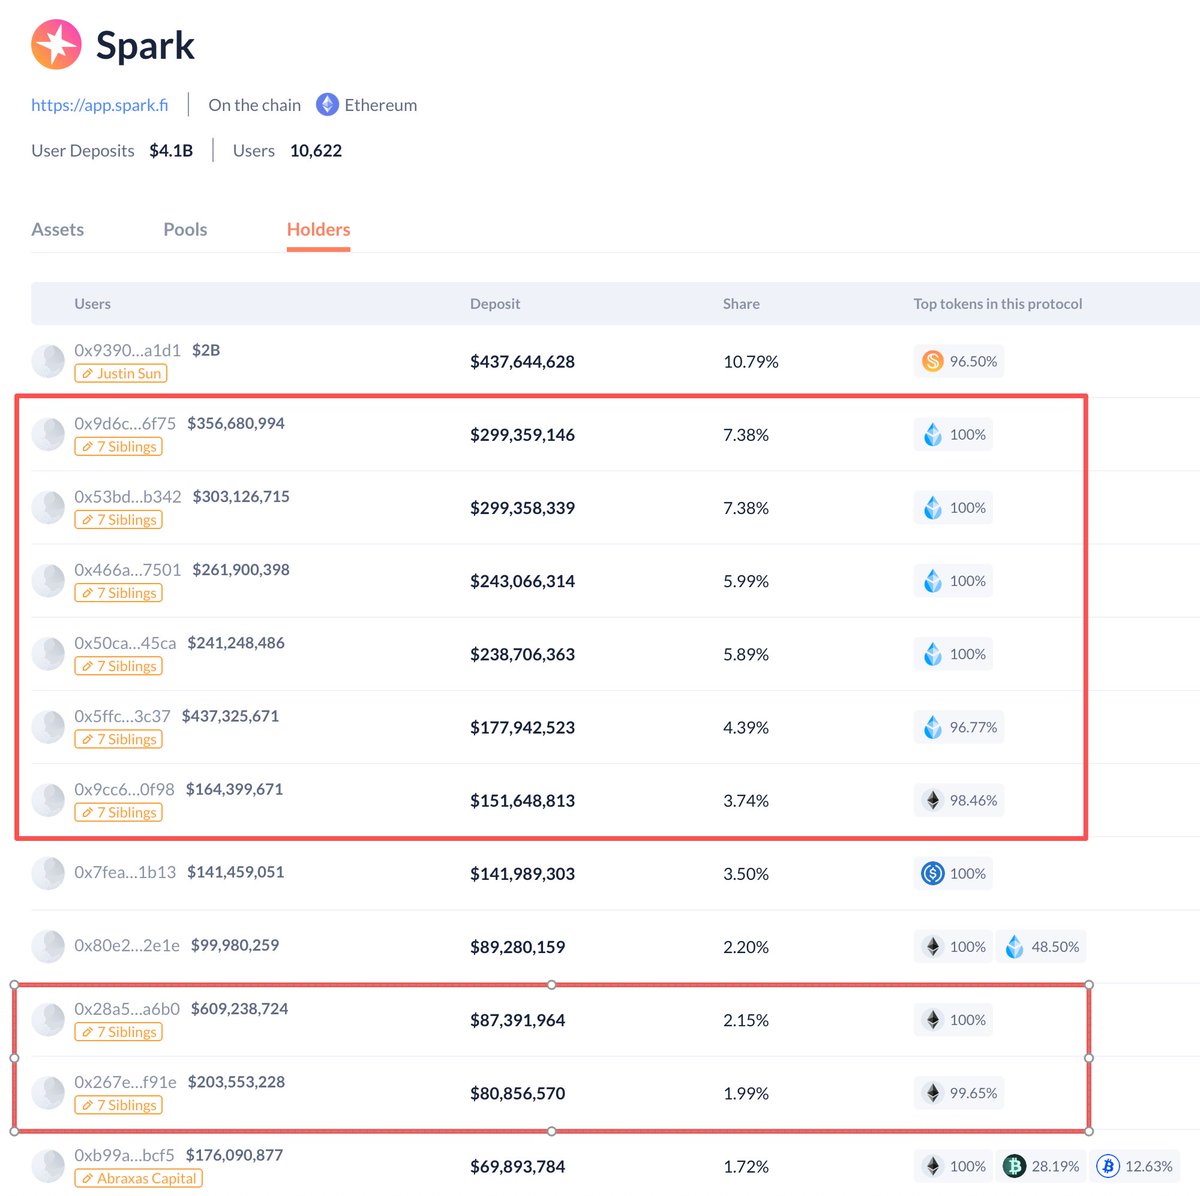Open address 0x9cc6...0f98
Viewport: 1200px width, 1196px height.
124,788
